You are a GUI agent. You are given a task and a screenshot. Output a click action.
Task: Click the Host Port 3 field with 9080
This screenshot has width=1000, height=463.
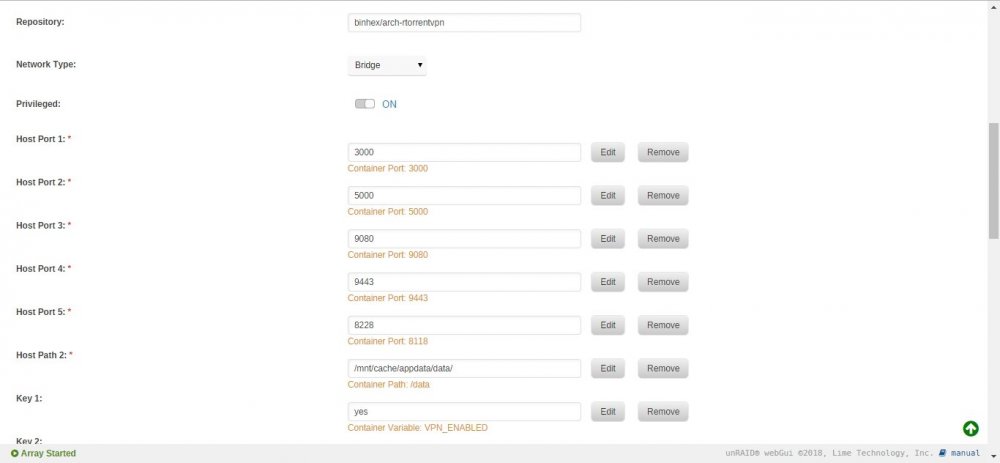click(464, 239)
